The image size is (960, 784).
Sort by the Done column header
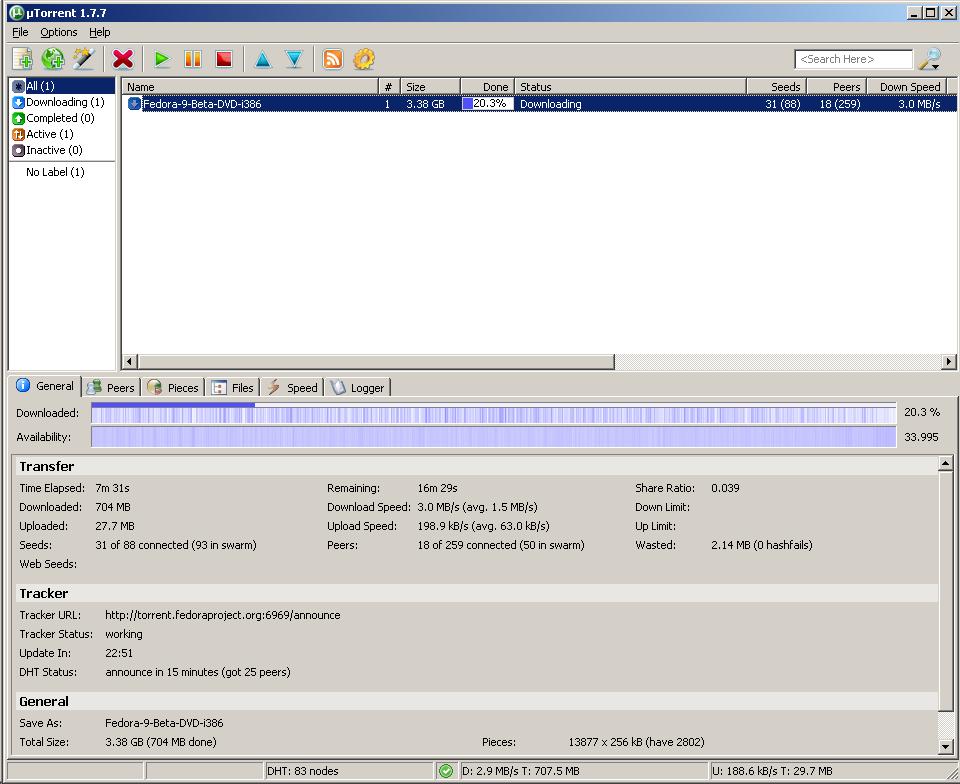[487, 87]
